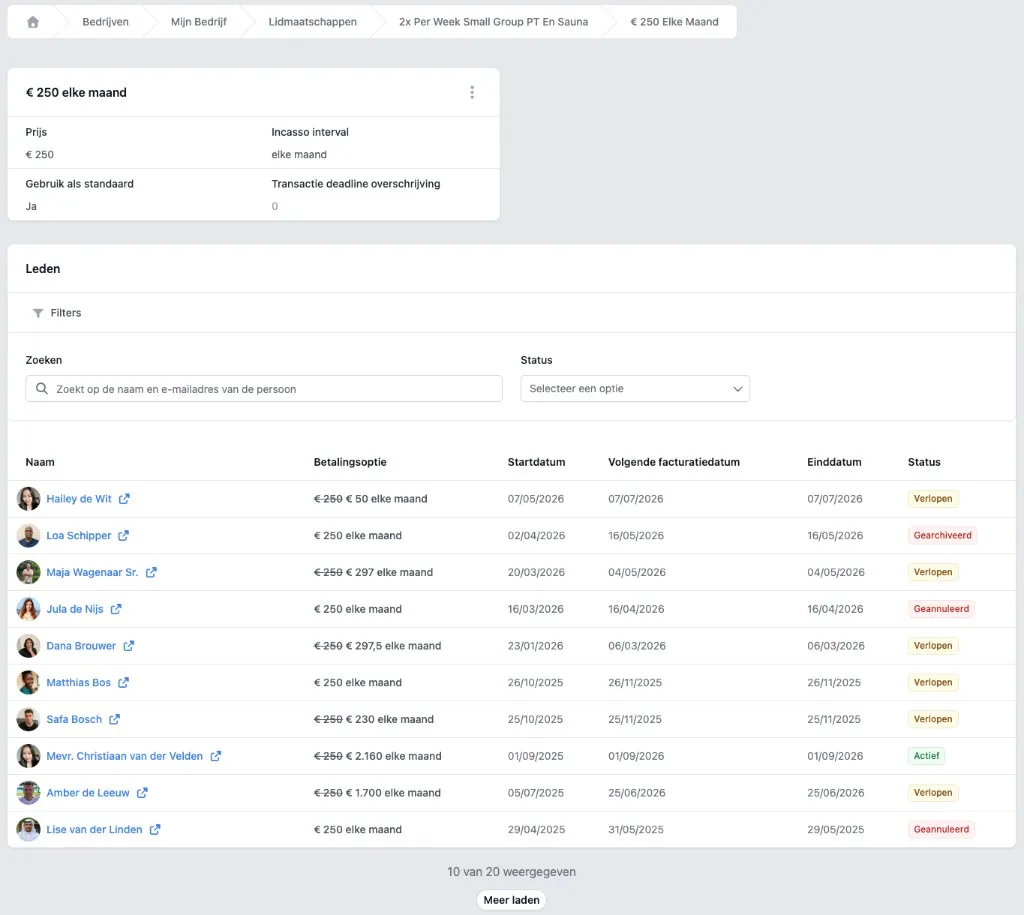Click Amber de Leeuw's avatar photo
Screen dimensions: 1024x915
28,793
